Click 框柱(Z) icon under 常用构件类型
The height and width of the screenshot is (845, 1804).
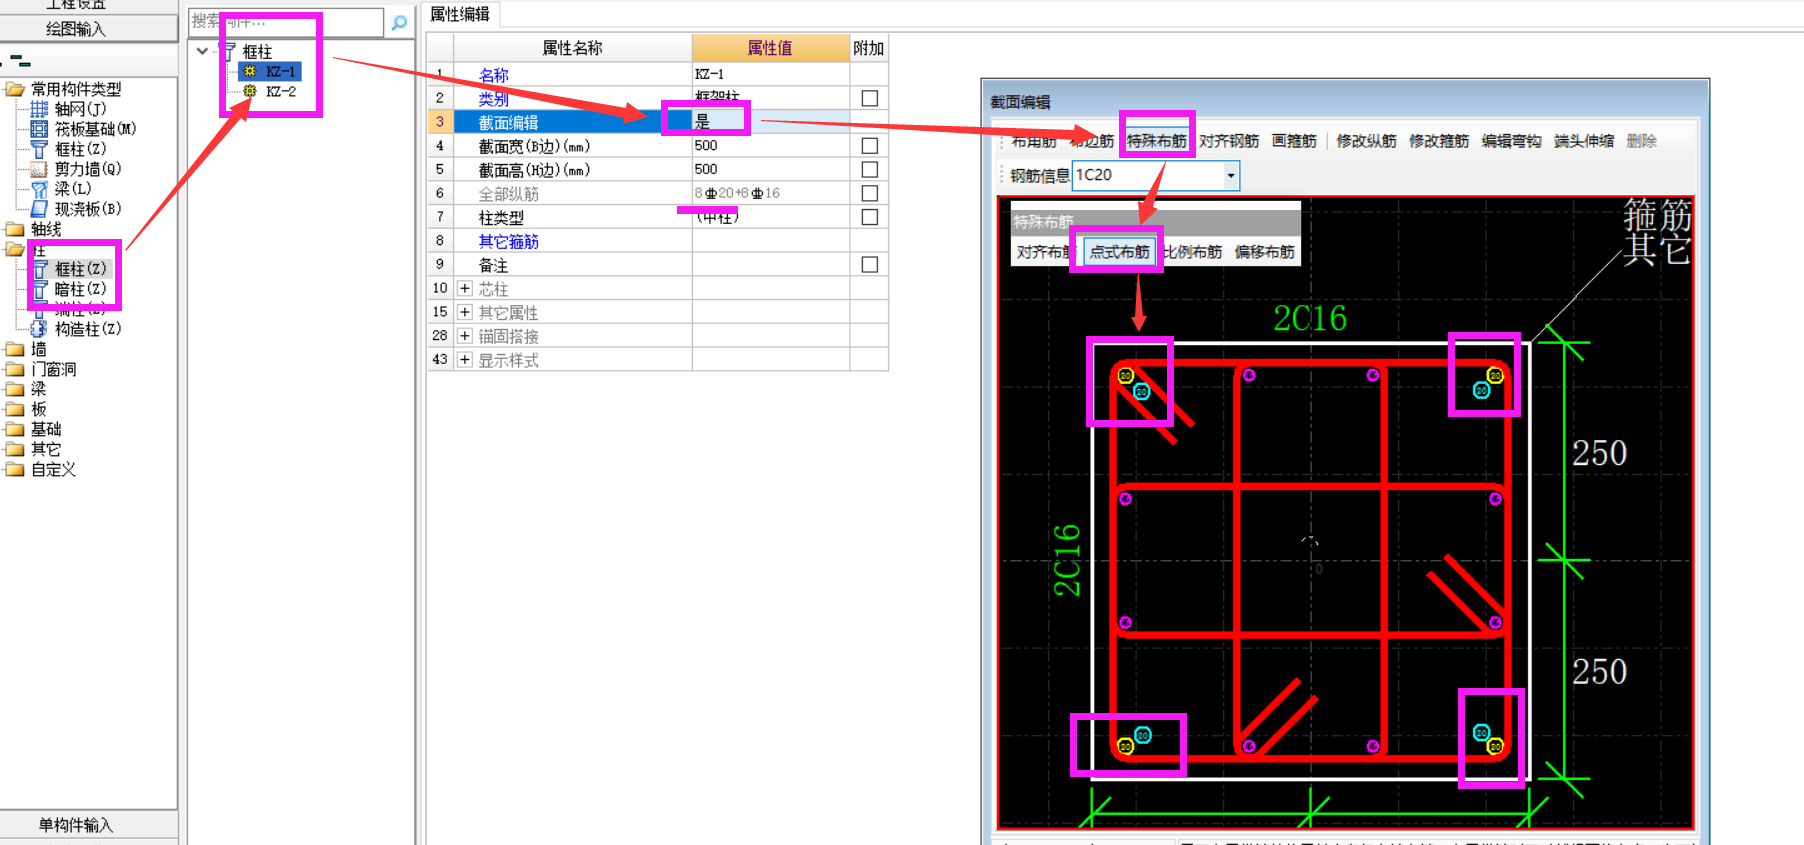(x=39, y=149)
